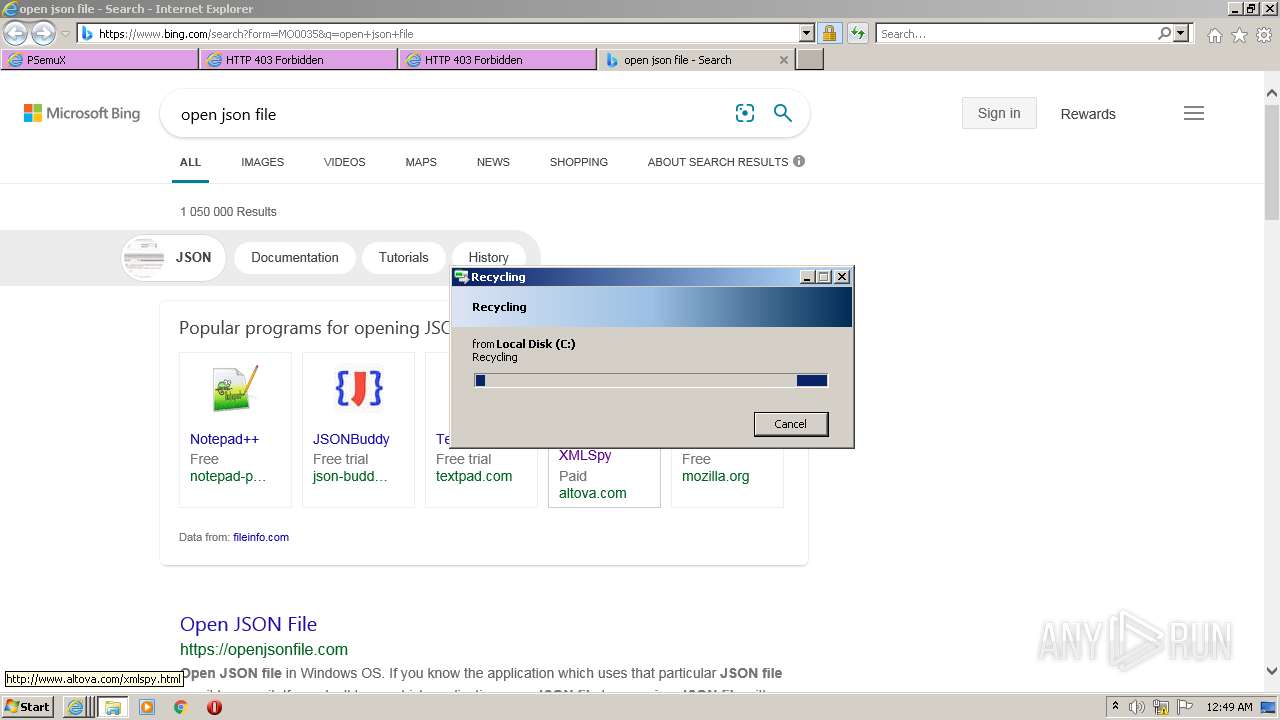Click the JSON topic chip
The width and height of the screenshot is (1280, 720).
pos(173,257)
